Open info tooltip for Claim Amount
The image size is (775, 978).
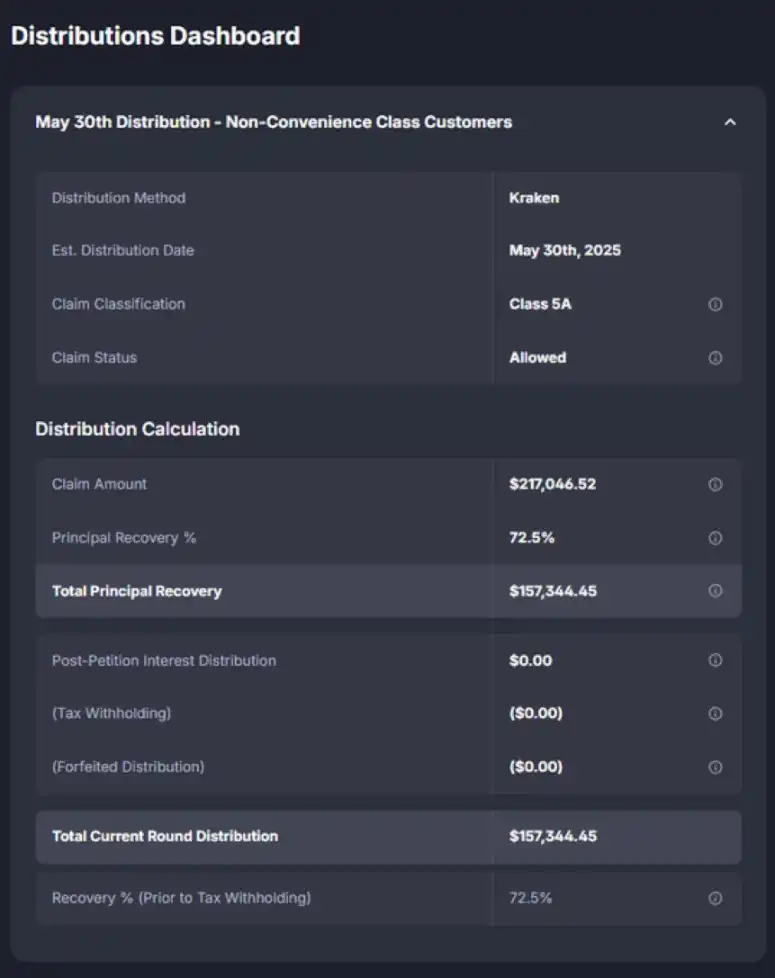click(x=715, y=485)
